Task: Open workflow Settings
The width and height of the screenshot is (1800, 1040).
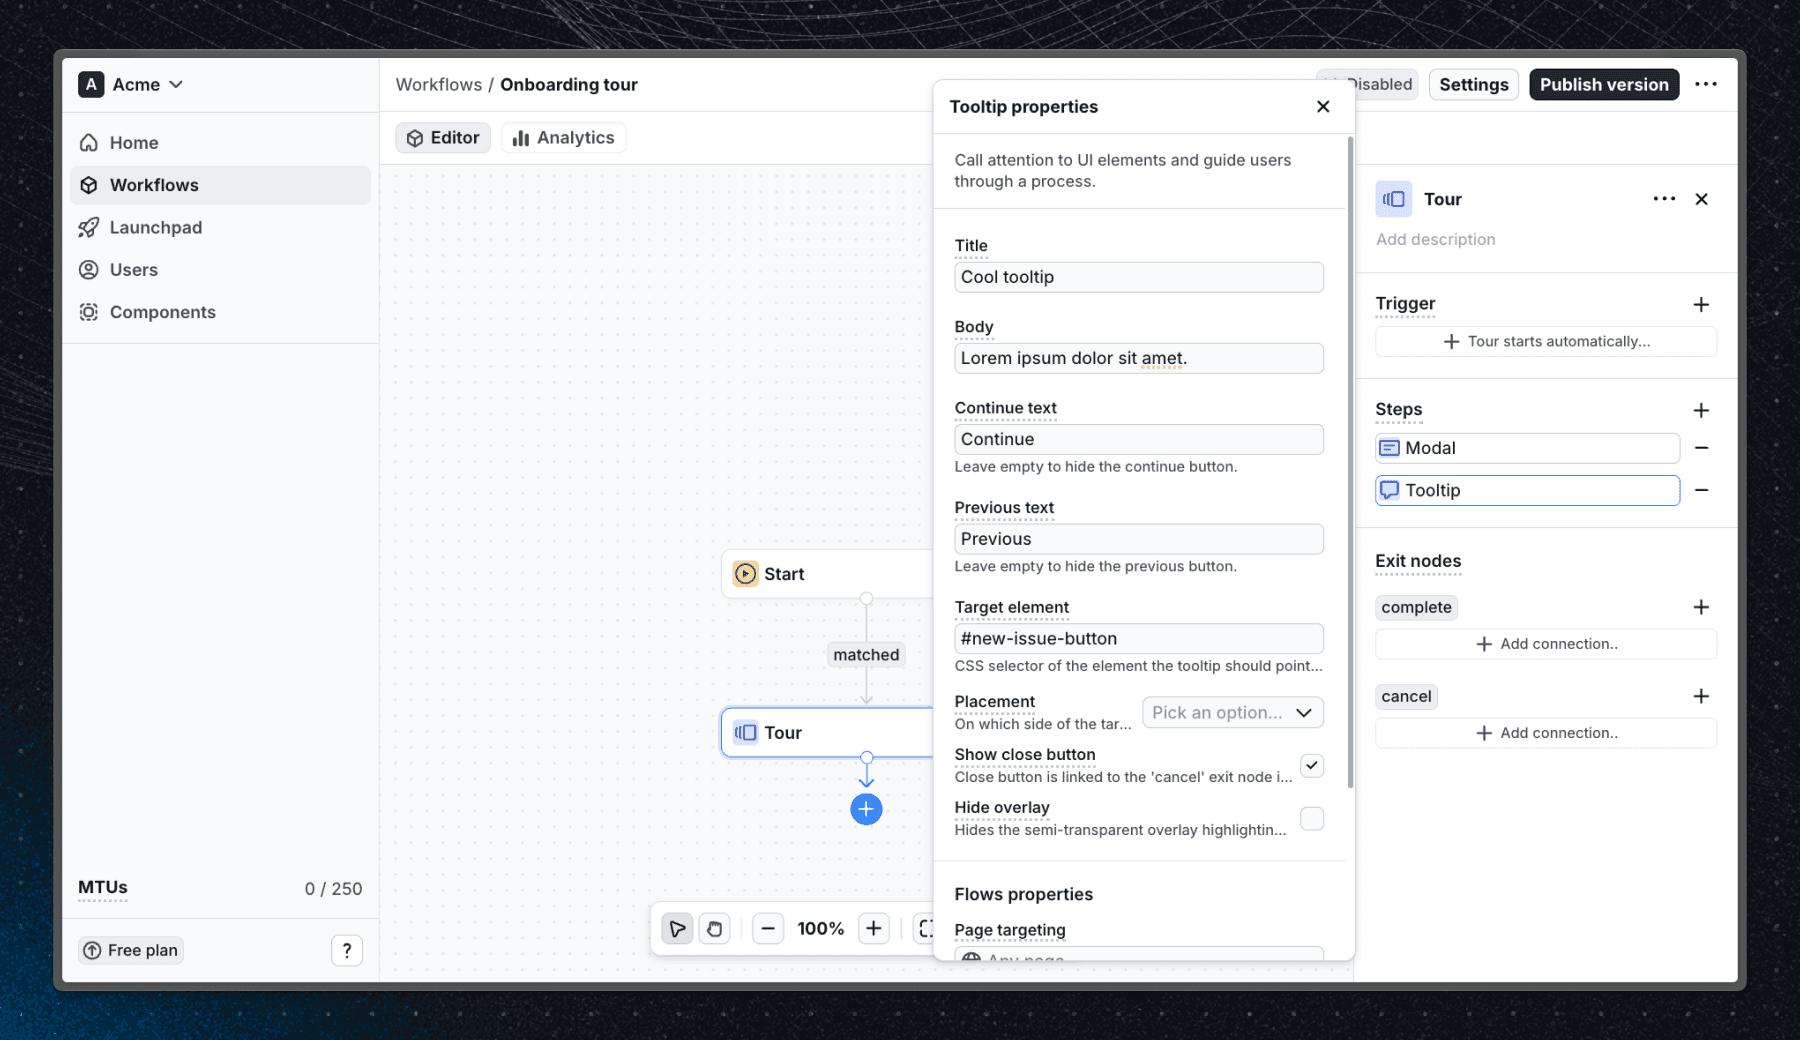Action: (x=1473, y=85)
